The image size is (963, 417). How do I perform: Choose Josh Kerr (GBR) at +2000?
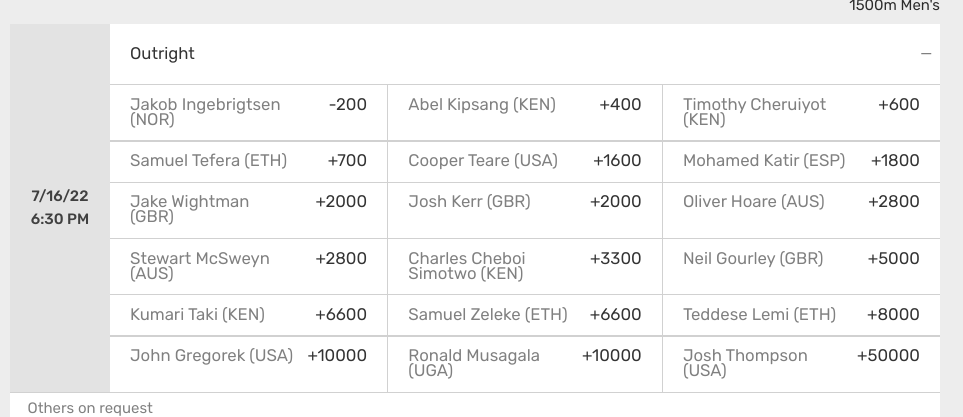pyautogui.click(x=525, y=211)
